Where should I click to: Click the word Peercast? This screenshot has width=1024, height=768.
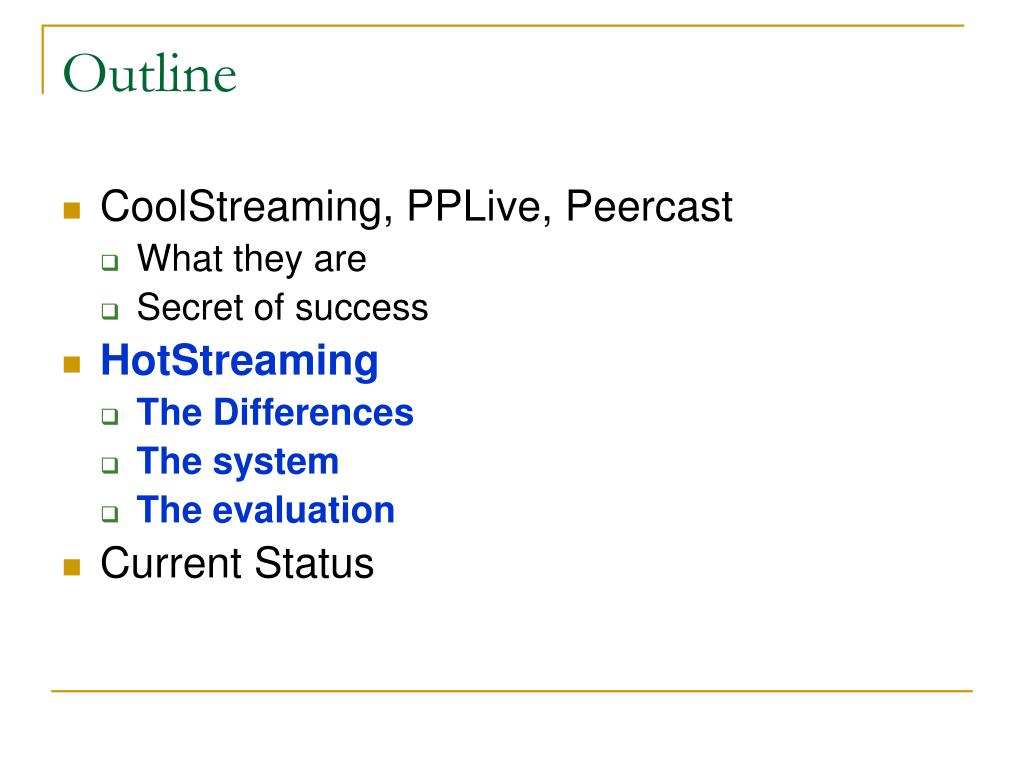(x=649, y=207)
